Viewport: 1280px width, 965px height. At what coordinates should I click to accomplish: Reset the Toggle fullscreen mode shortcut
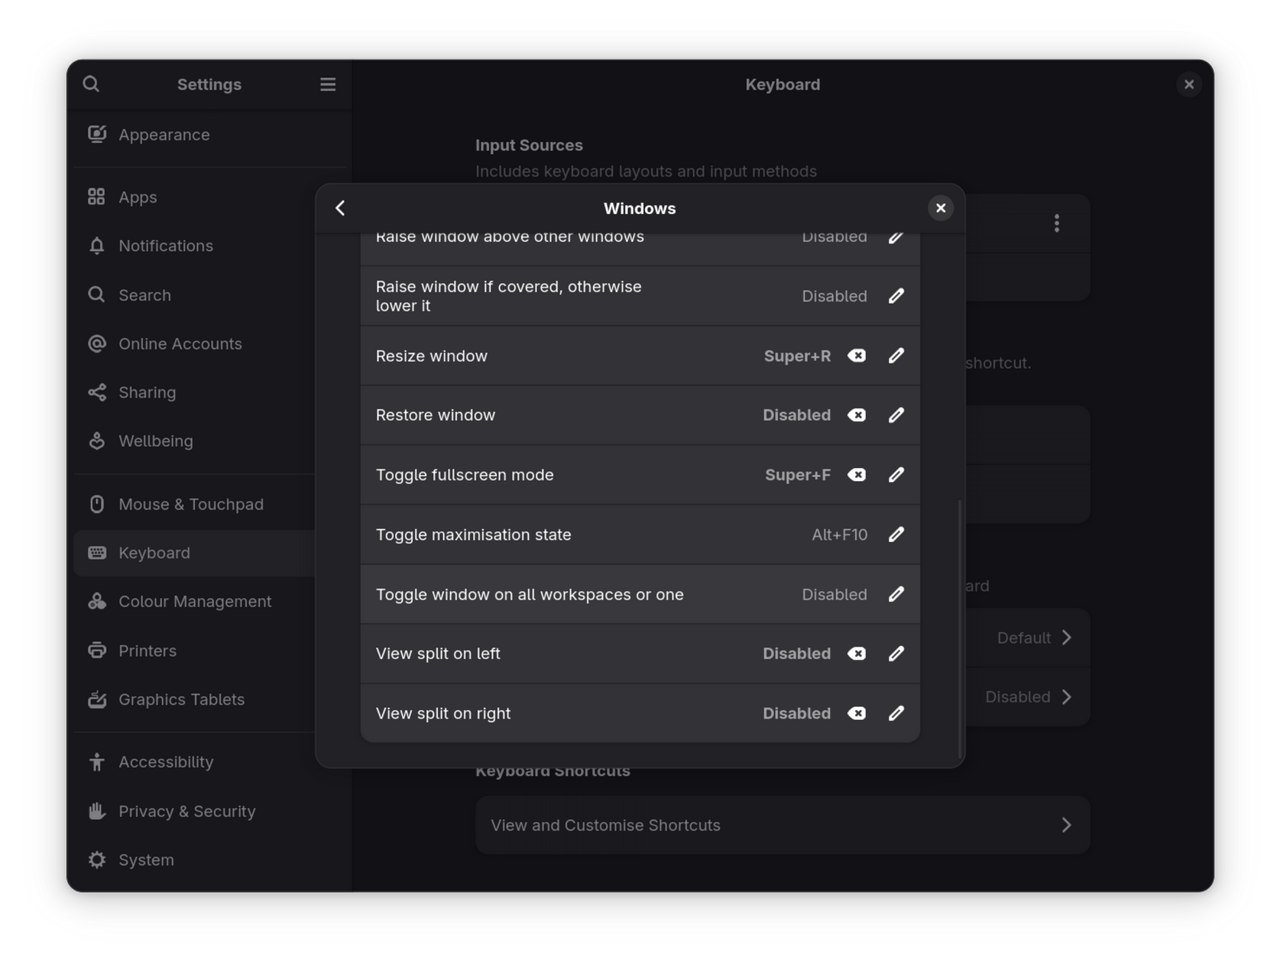tap(857, 475)
